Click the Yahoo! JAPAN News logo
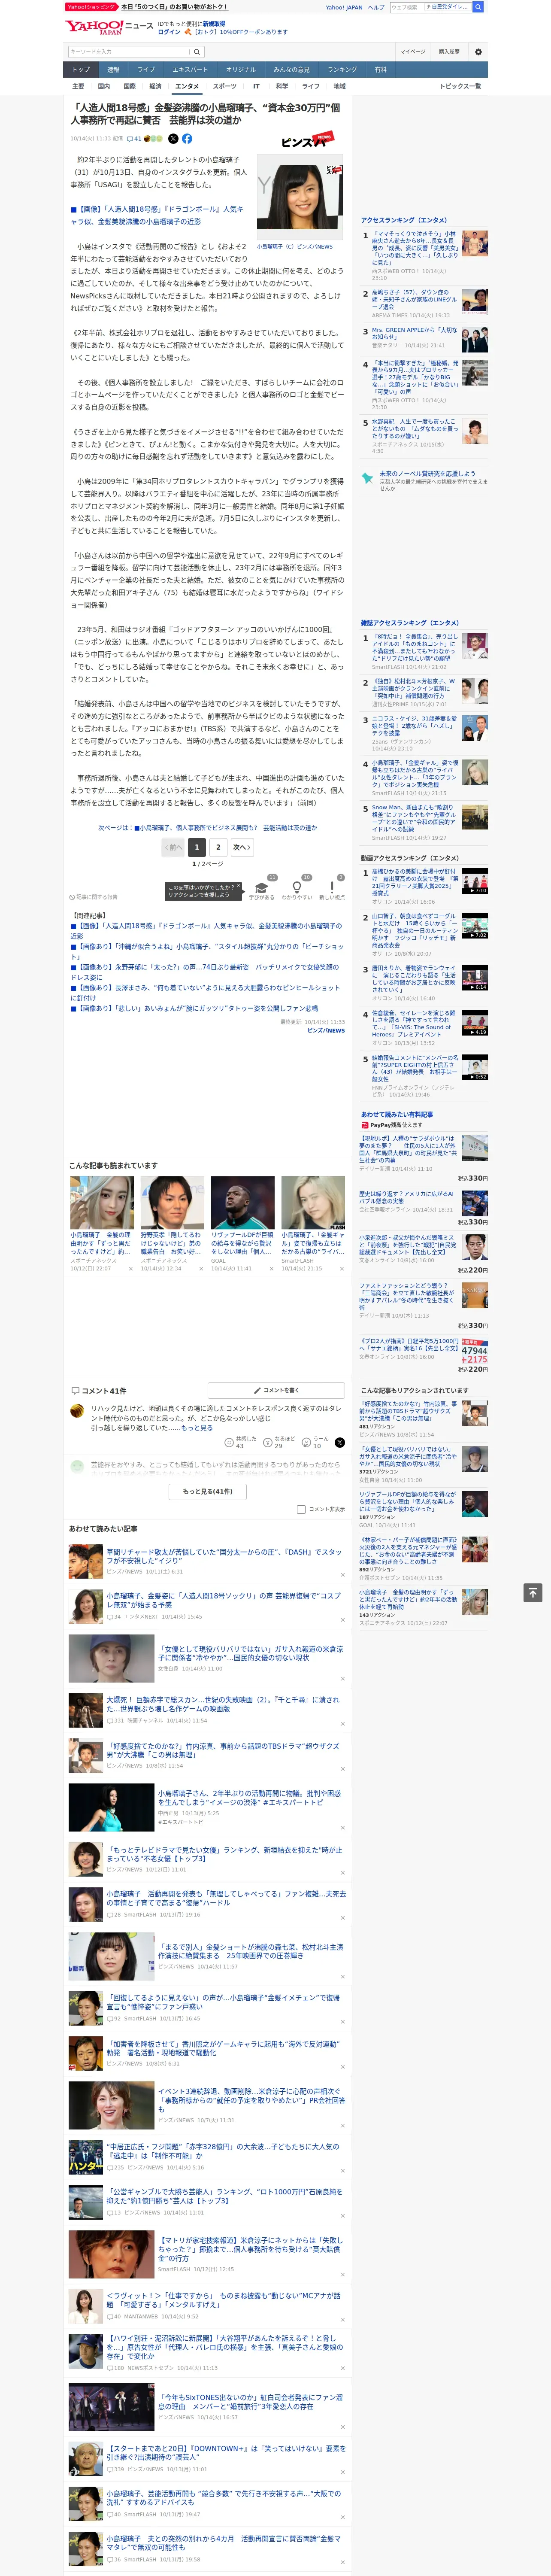 pos(109,27)
